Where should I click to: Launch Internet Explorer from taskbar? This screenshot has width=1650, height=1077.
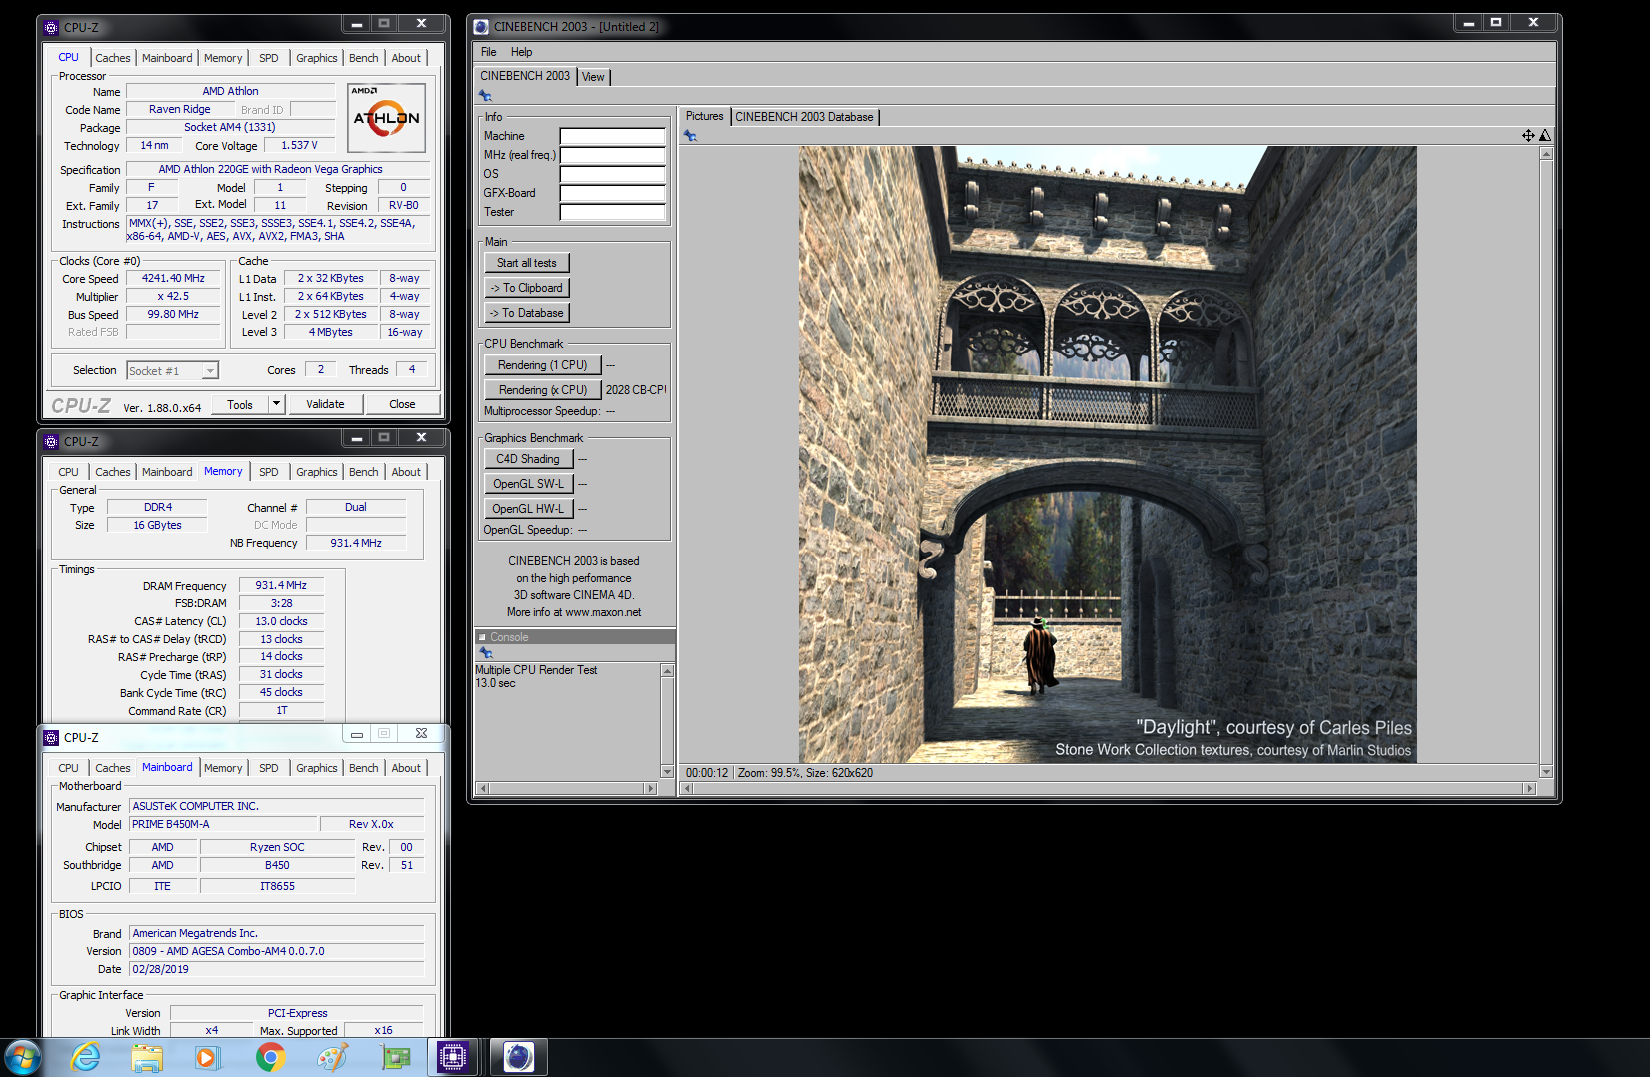86,1057
